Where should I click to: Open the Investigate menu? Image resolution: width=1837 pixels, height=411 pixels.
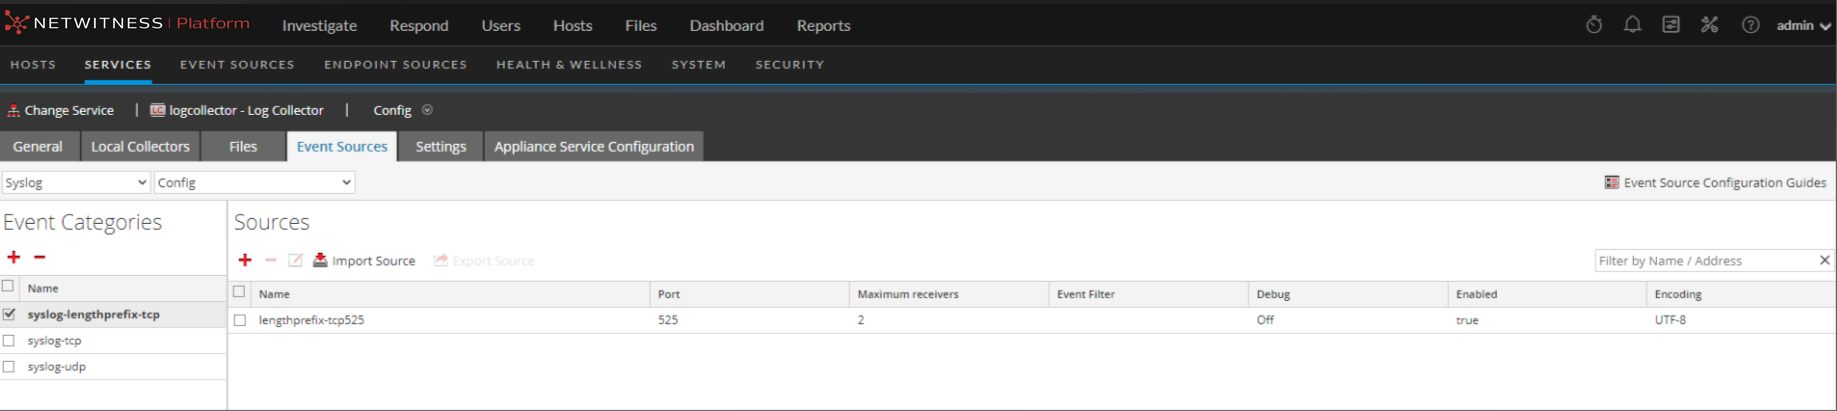point(319,25)
